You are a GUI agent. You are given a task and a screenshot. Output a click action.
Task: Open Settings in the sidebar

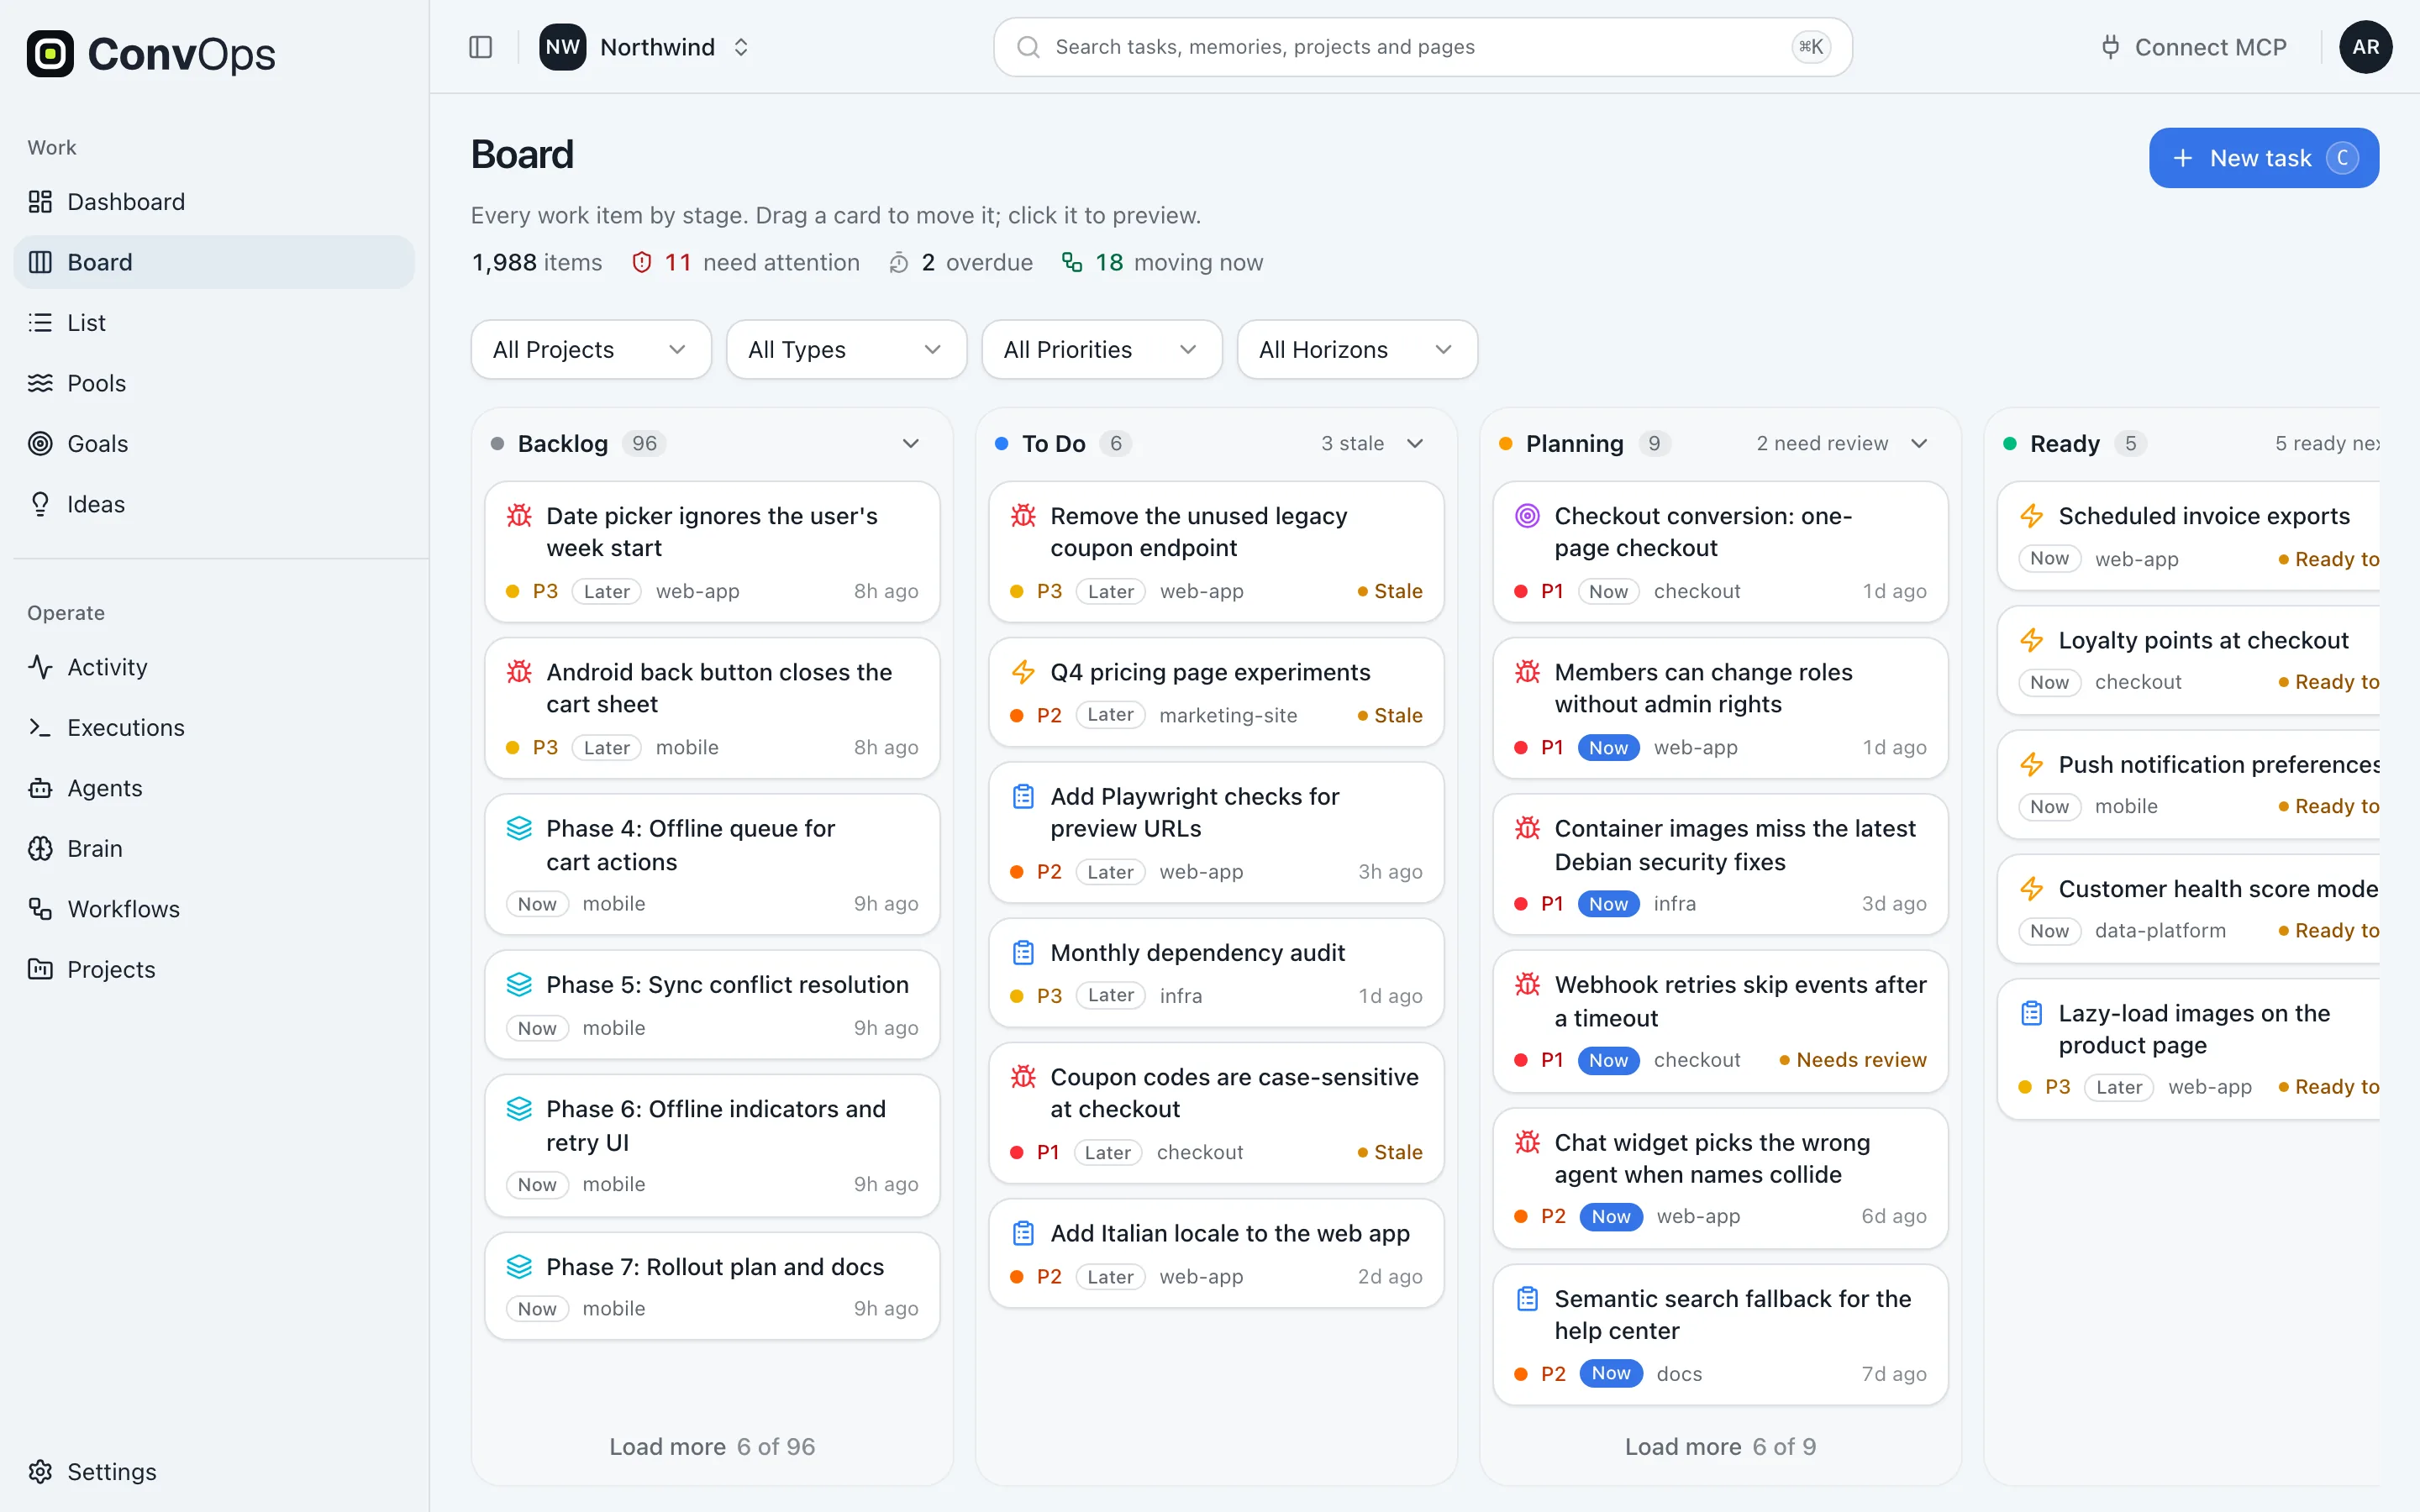click(214, 1471)
